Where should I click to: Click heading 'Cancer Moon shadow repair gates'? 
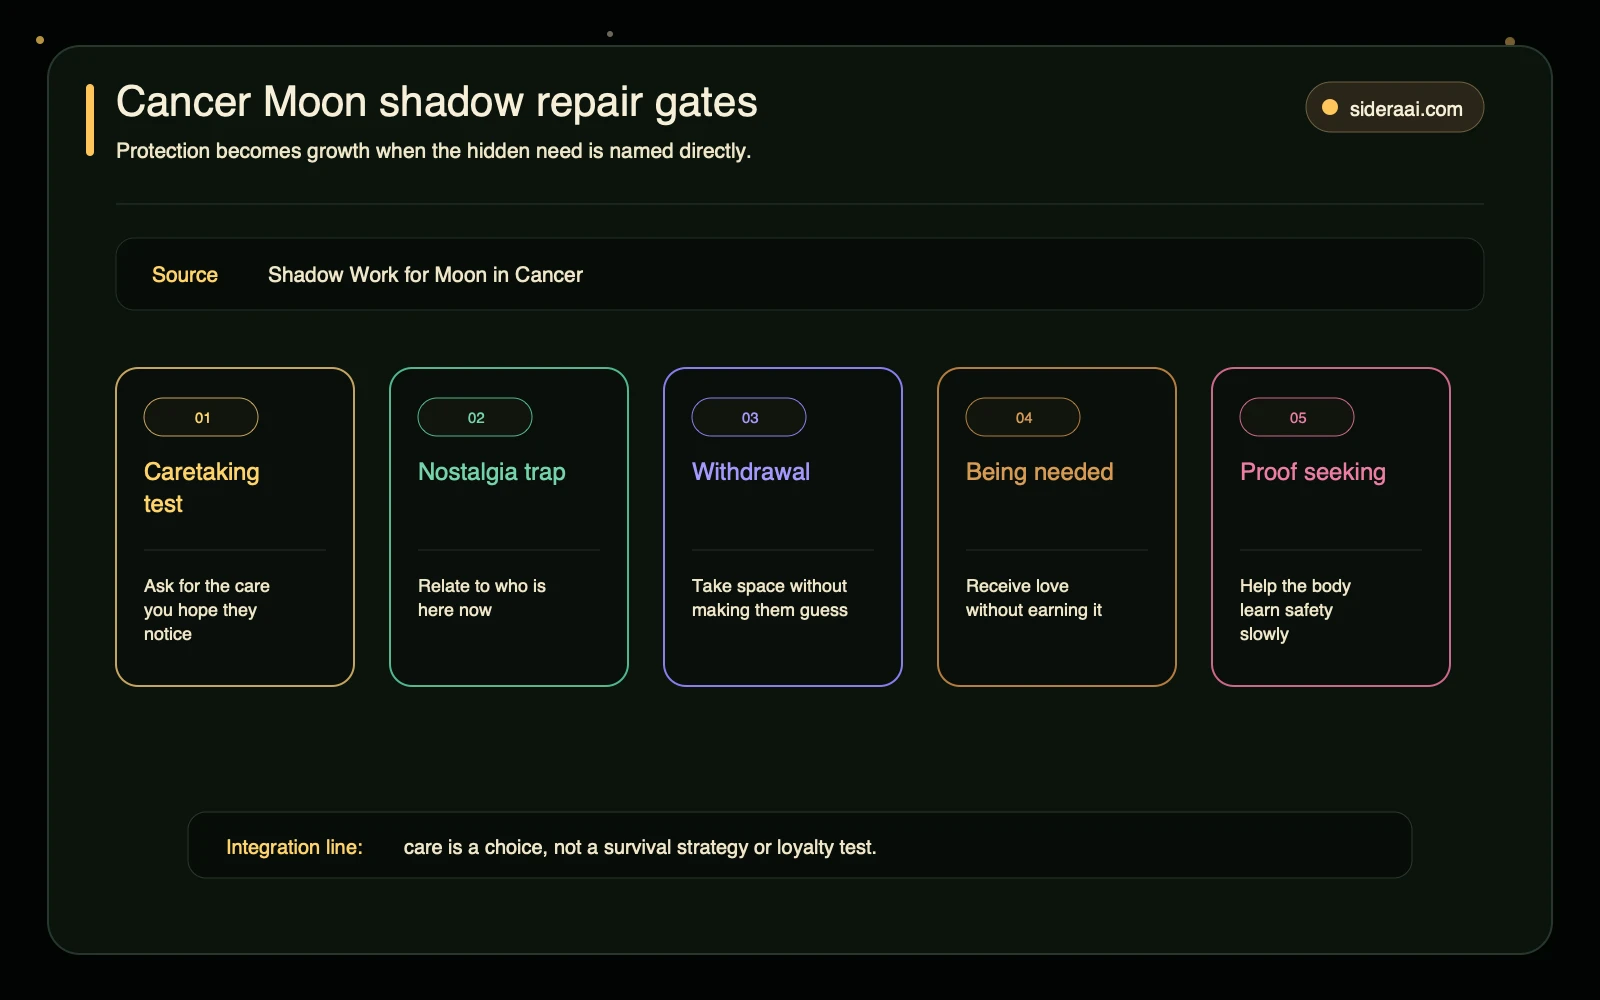pos(437,102)
